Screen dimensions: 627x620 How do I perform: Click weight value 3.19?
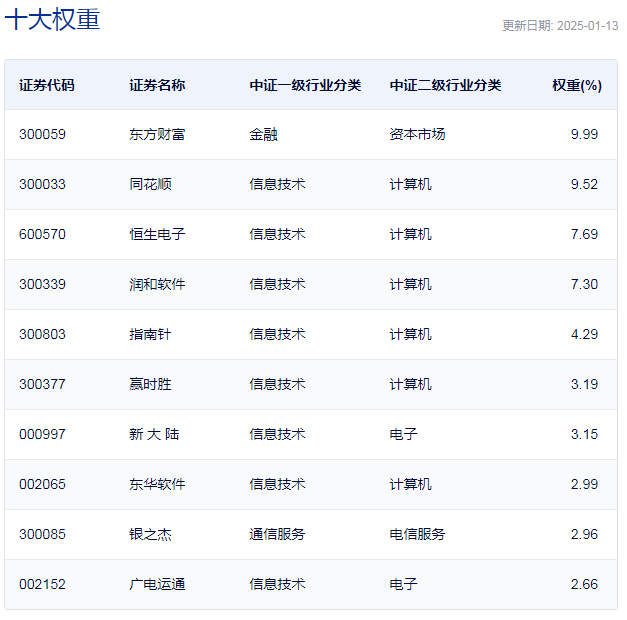click(x=584, y=384)
